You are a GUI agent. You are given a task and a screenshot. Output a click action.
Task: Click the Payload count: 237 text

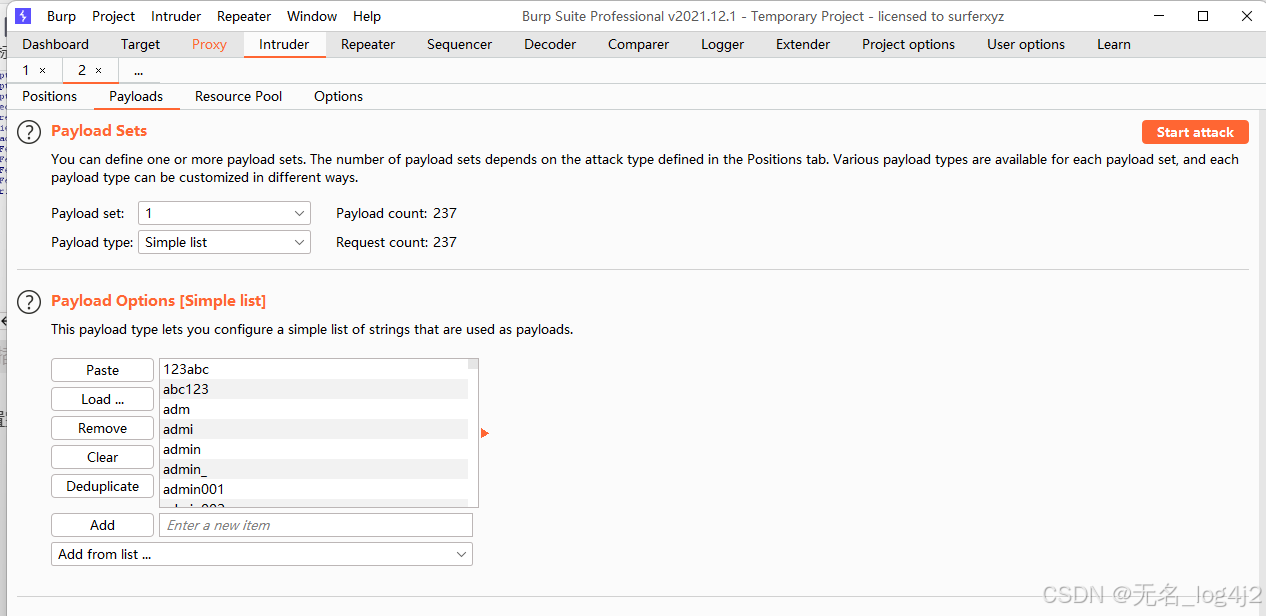(x=396, y=213)
